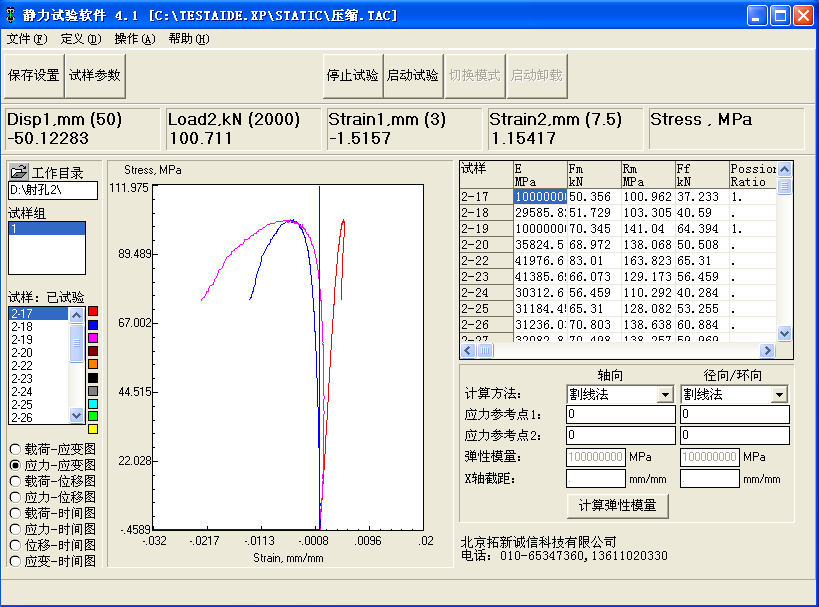Viewport: 819px width, 607px height.
Task: Pick the yellow color swatch
Action: (93, 429)
